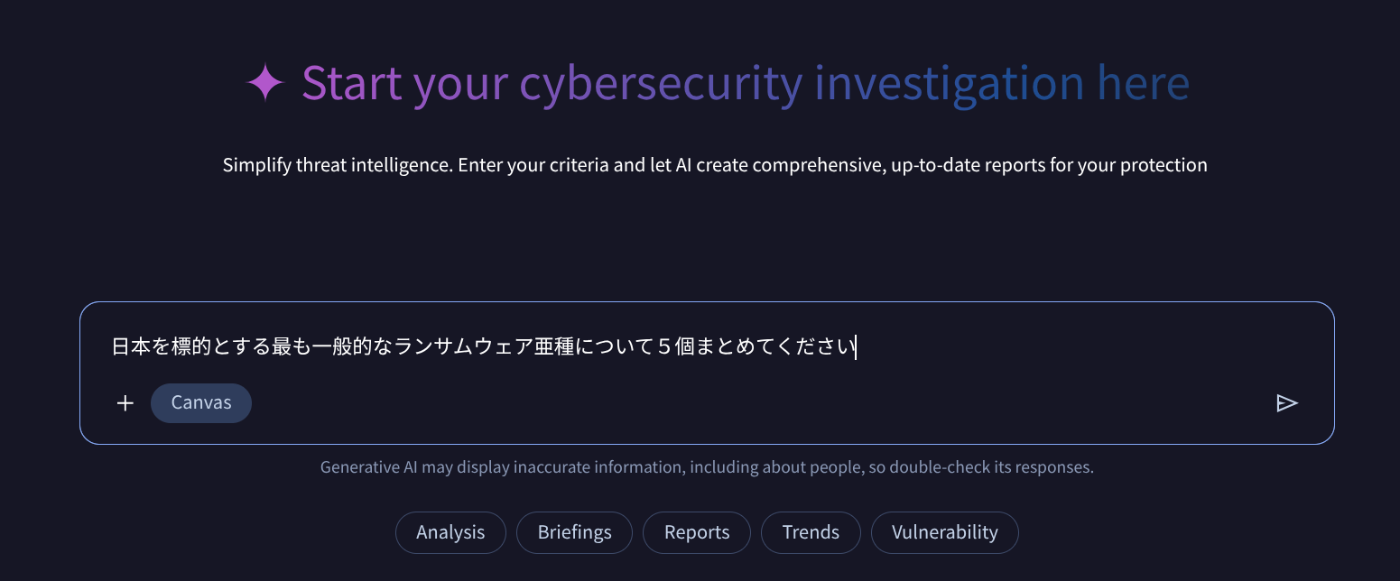
Task: Click empty space between Canvas and send icon
Action: pos(760,403)
